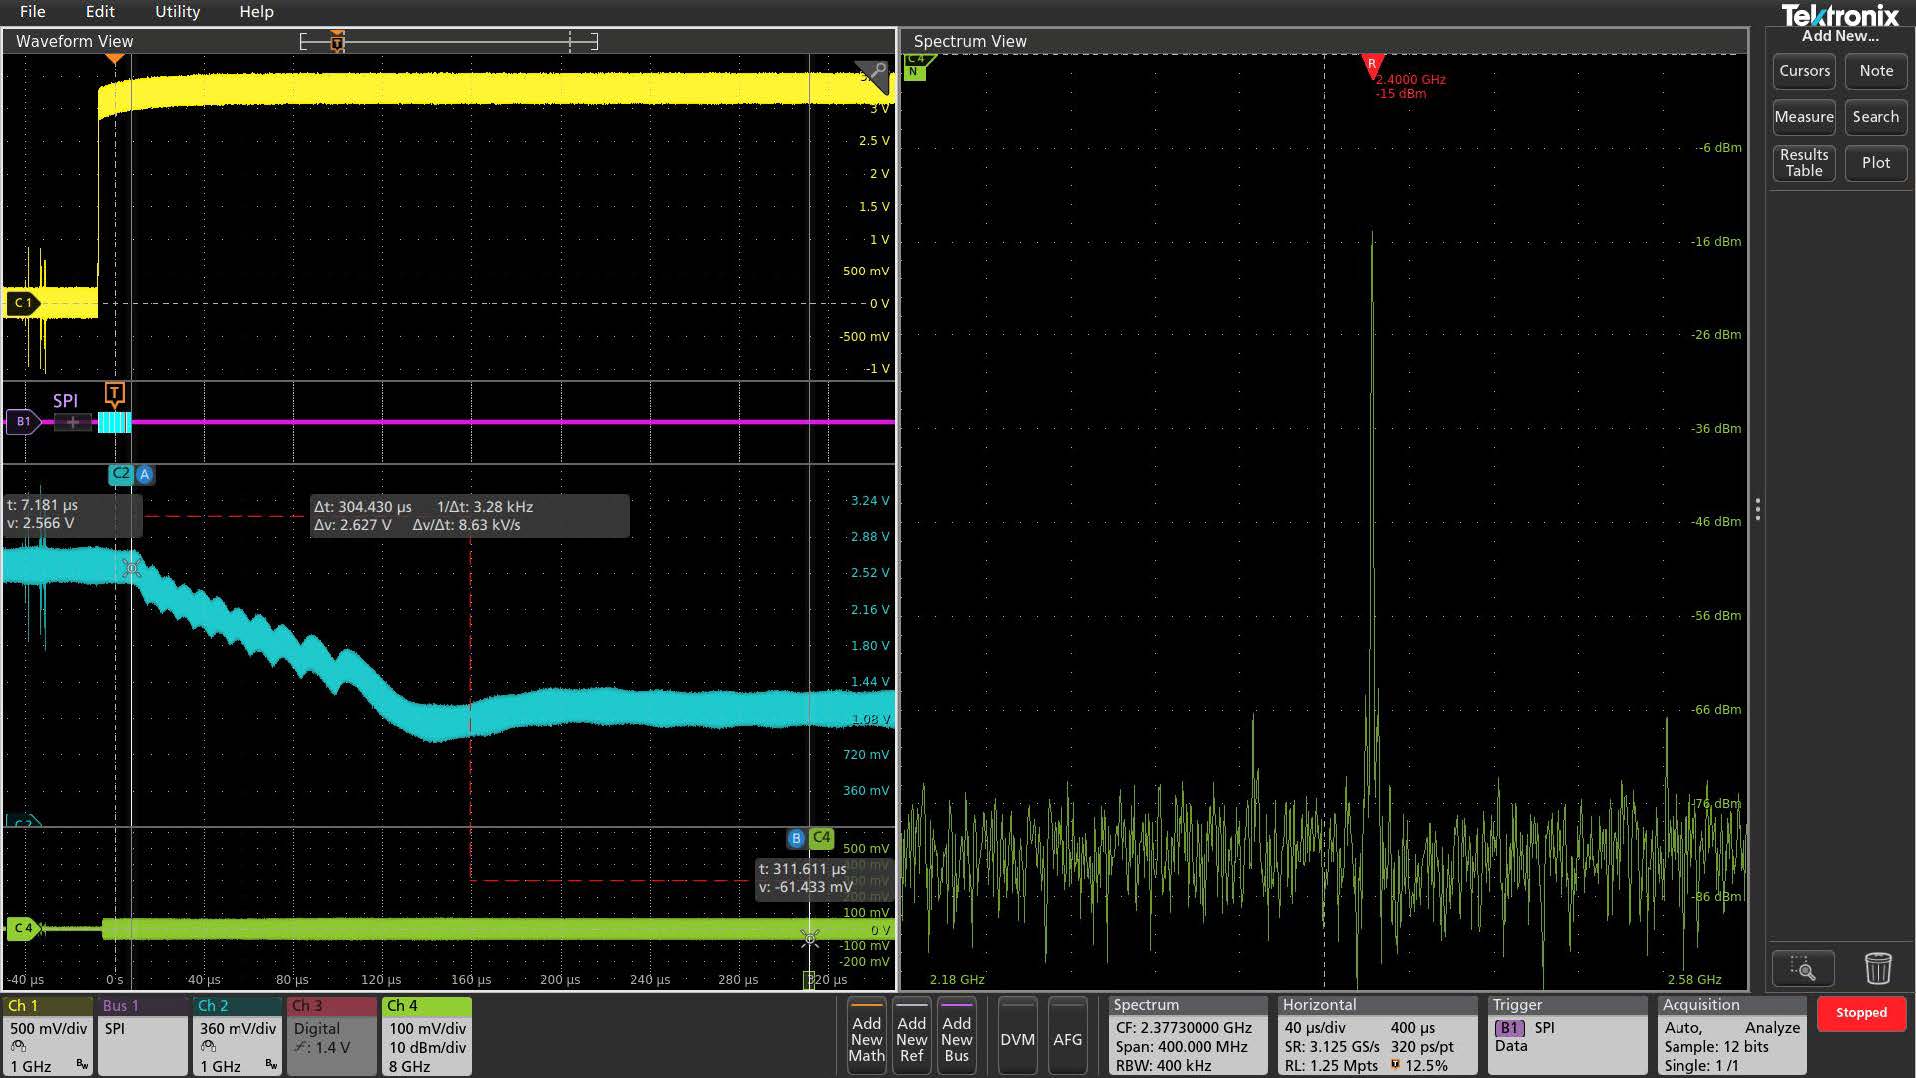Select the B1 bus handle
This screenshot has height=1078, width=1916.
click(23, 422)
